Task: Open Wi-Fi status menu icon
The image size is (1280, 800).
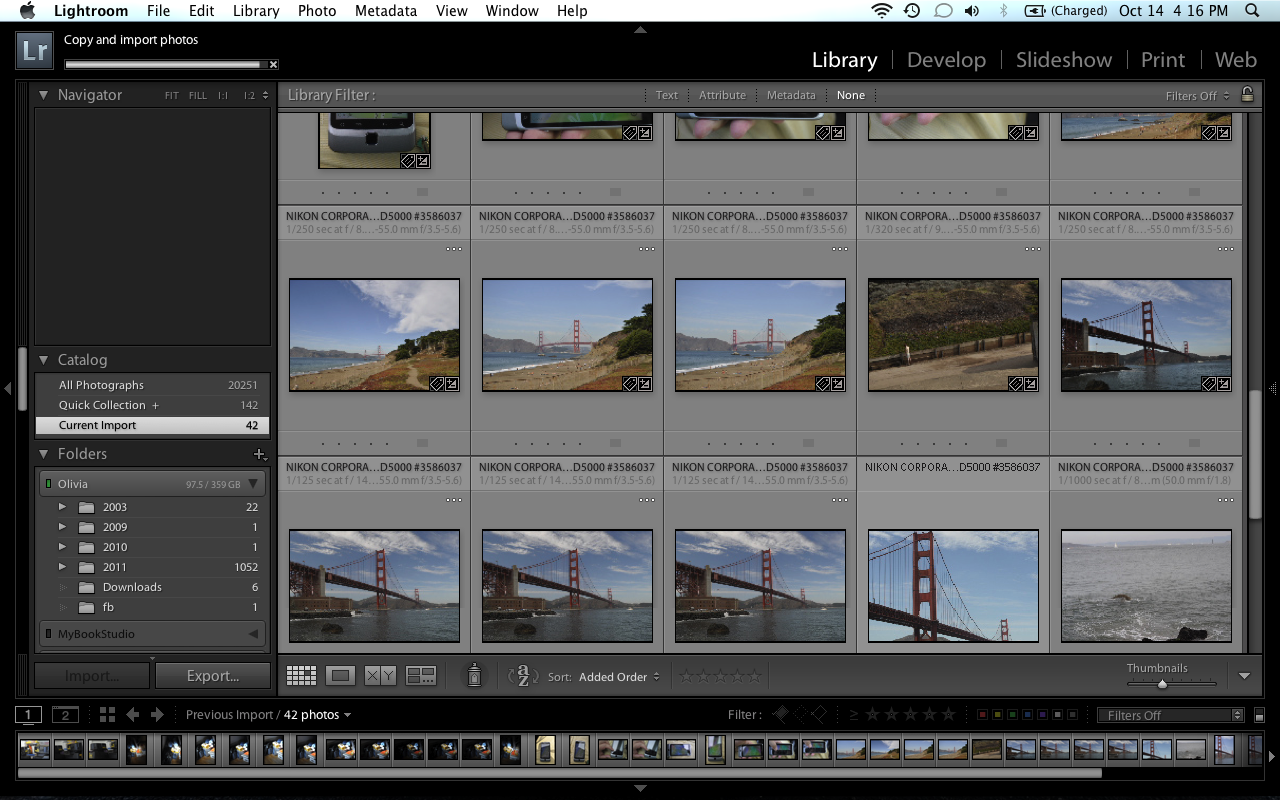Action: pyautogui.click(x=881, y=11)
